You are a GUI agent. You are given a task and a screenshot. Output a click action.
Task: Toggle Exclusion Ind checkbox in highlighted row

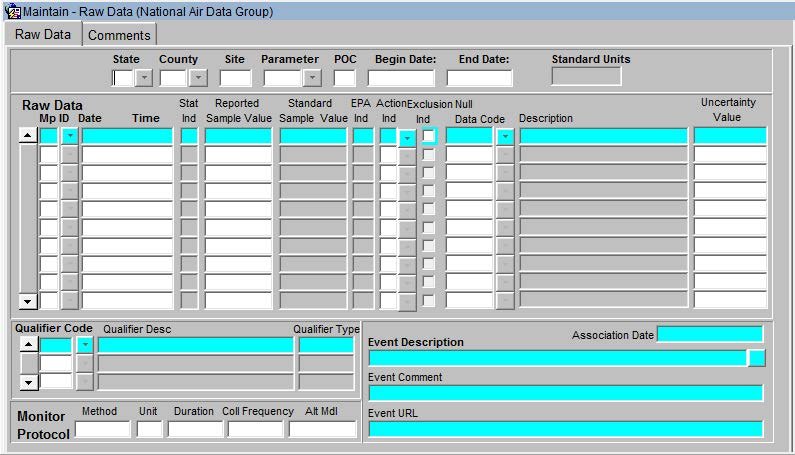[429, 136]
